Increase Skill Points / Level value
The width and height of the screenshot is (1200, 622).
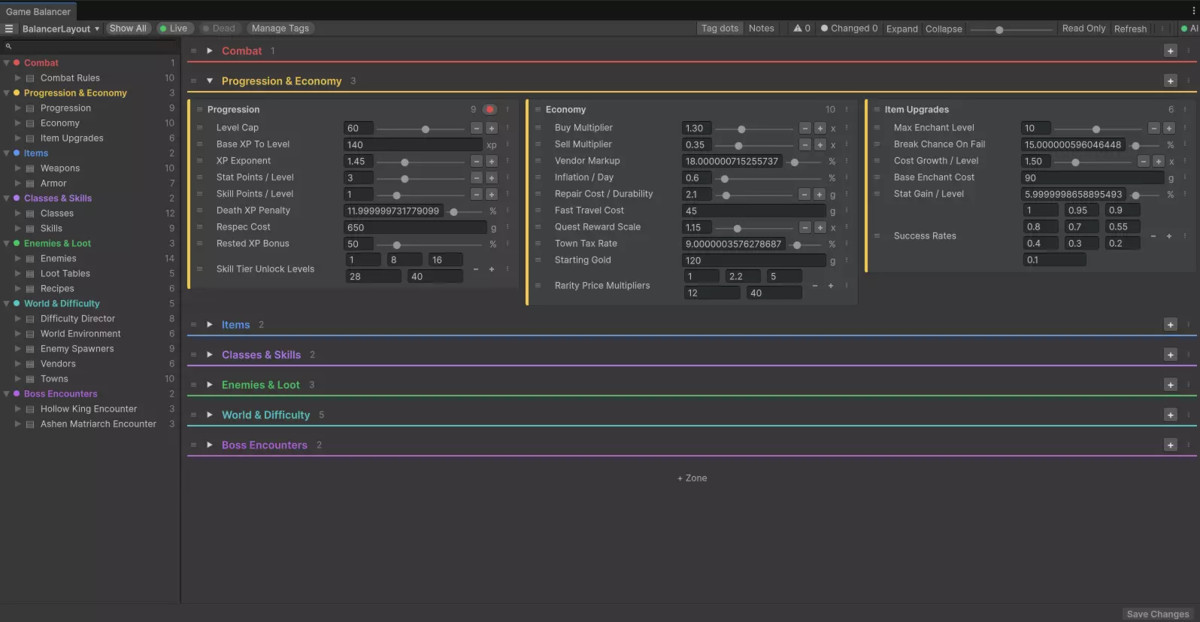point(491,194)
